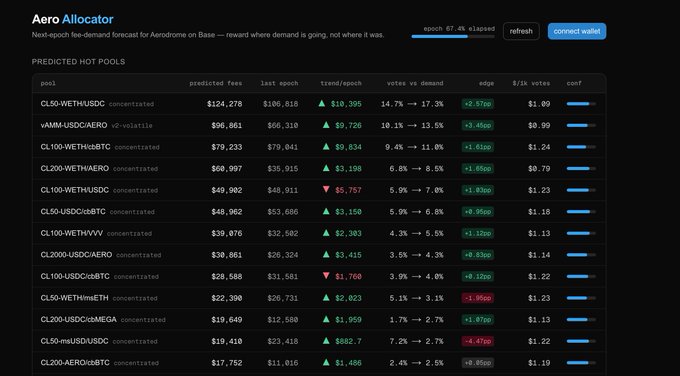Screen dimensions: 680x376
Task: Click the PREDICTED HOT POOLS heading
Action: 78,62
